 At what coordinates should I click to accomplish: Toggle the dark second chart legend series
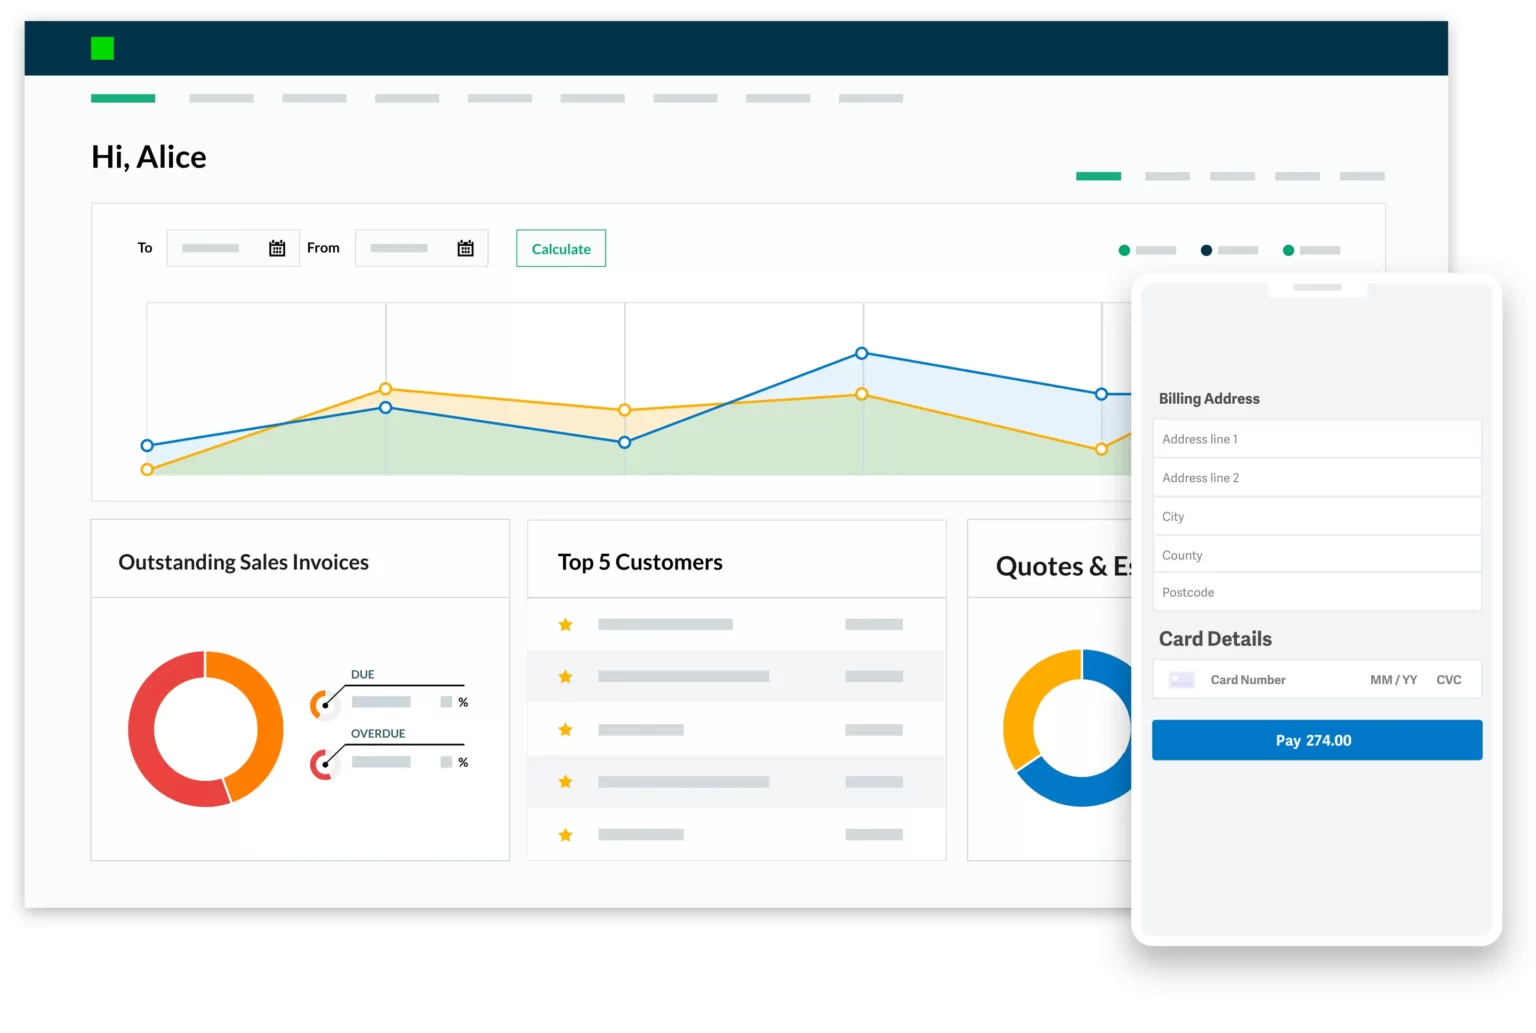point(1206,250)
